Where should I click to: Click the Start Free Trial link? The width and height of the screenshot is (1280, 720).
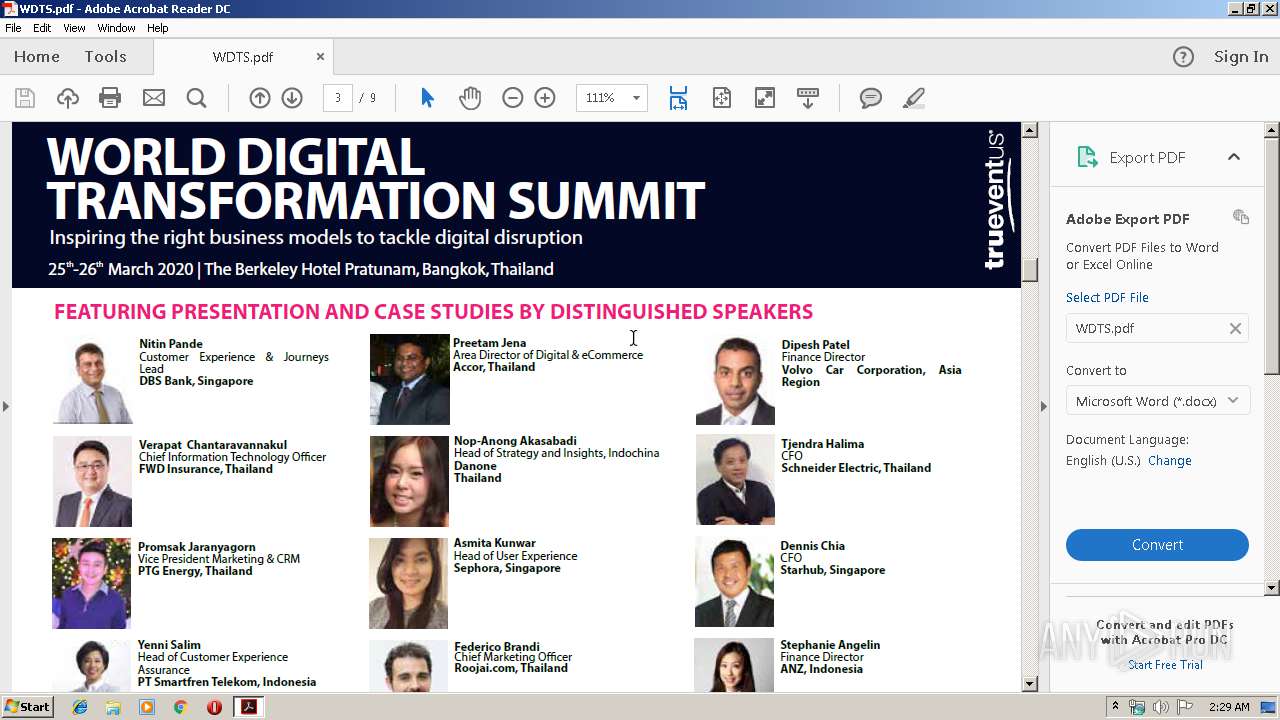pyautogui.click(x=1165, y=665)
